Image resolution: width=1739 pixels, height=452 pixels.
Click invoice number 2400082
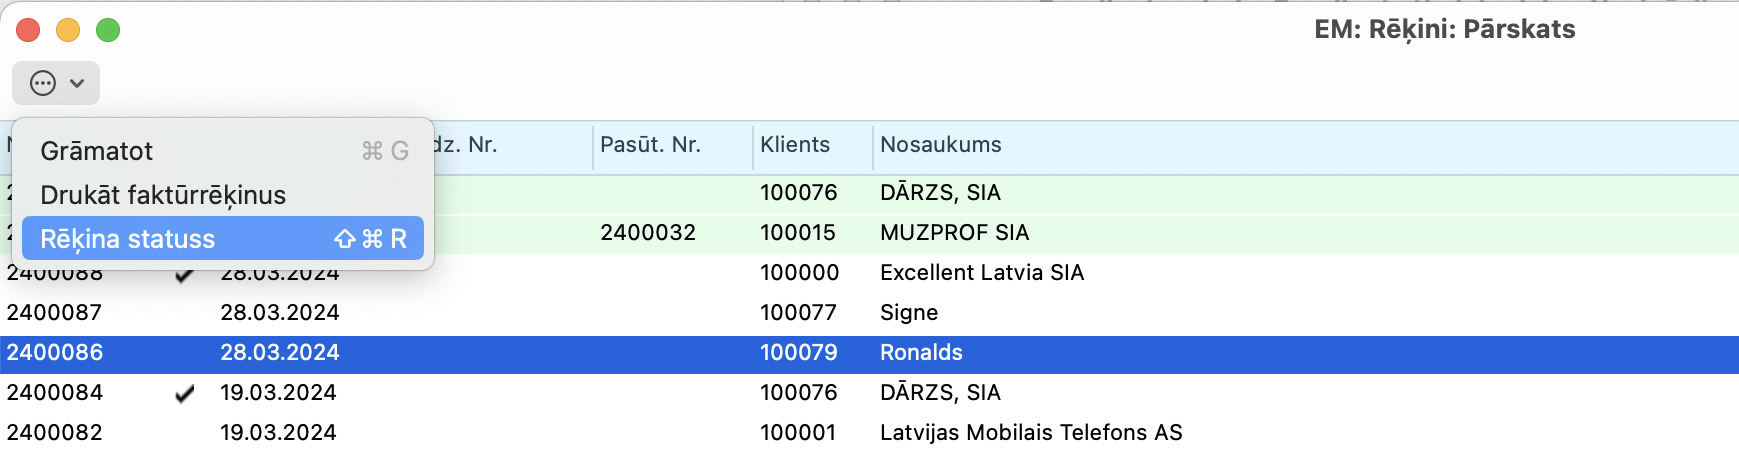[x=55, y=433]
